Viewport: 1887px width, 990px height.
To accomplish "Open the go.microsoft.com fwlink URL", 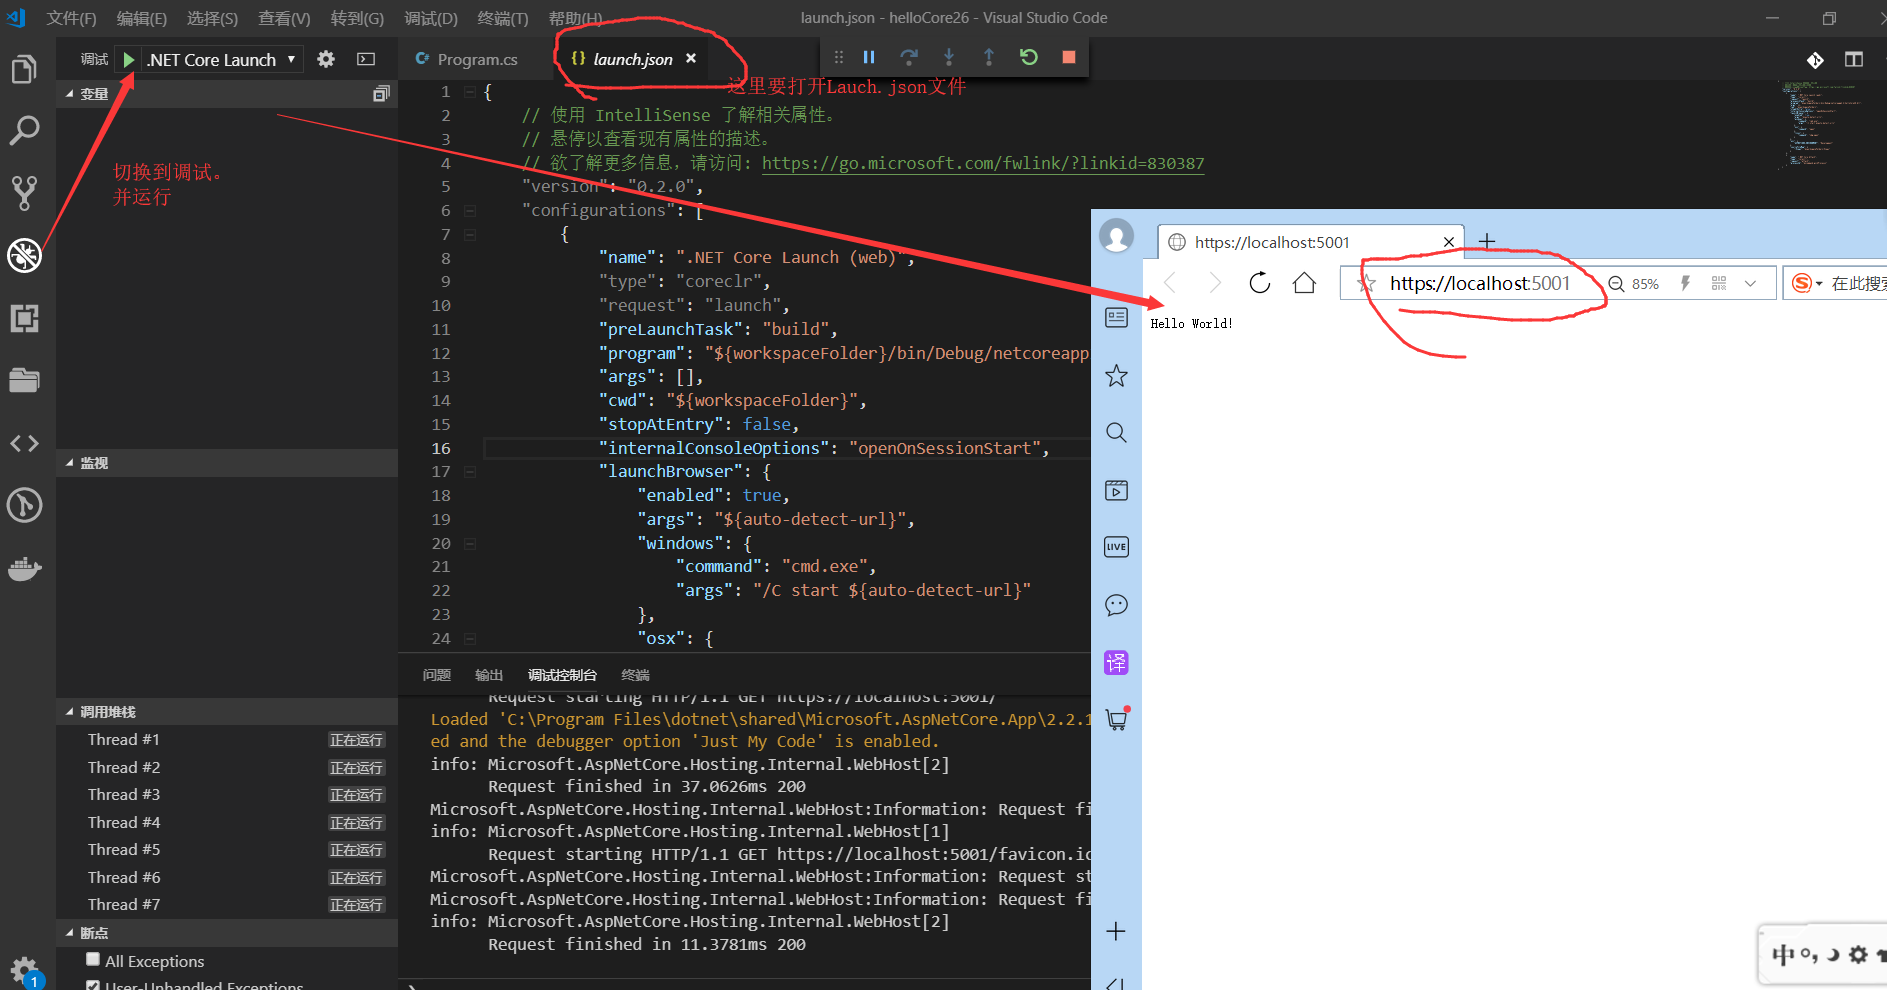I will pos(983,163).
